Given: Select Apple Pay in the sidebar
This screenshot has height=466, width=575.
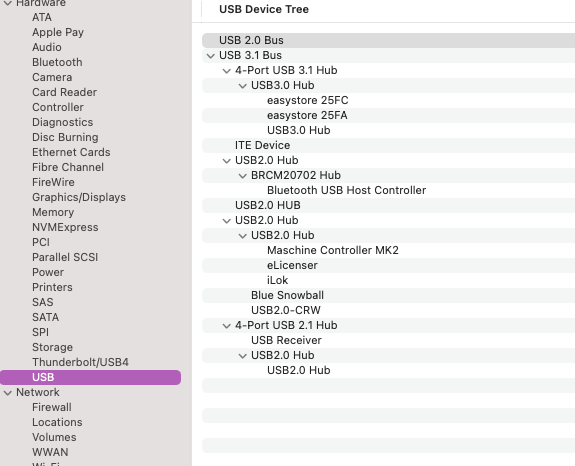Looking at the screenshot, I should click(58, 32).
